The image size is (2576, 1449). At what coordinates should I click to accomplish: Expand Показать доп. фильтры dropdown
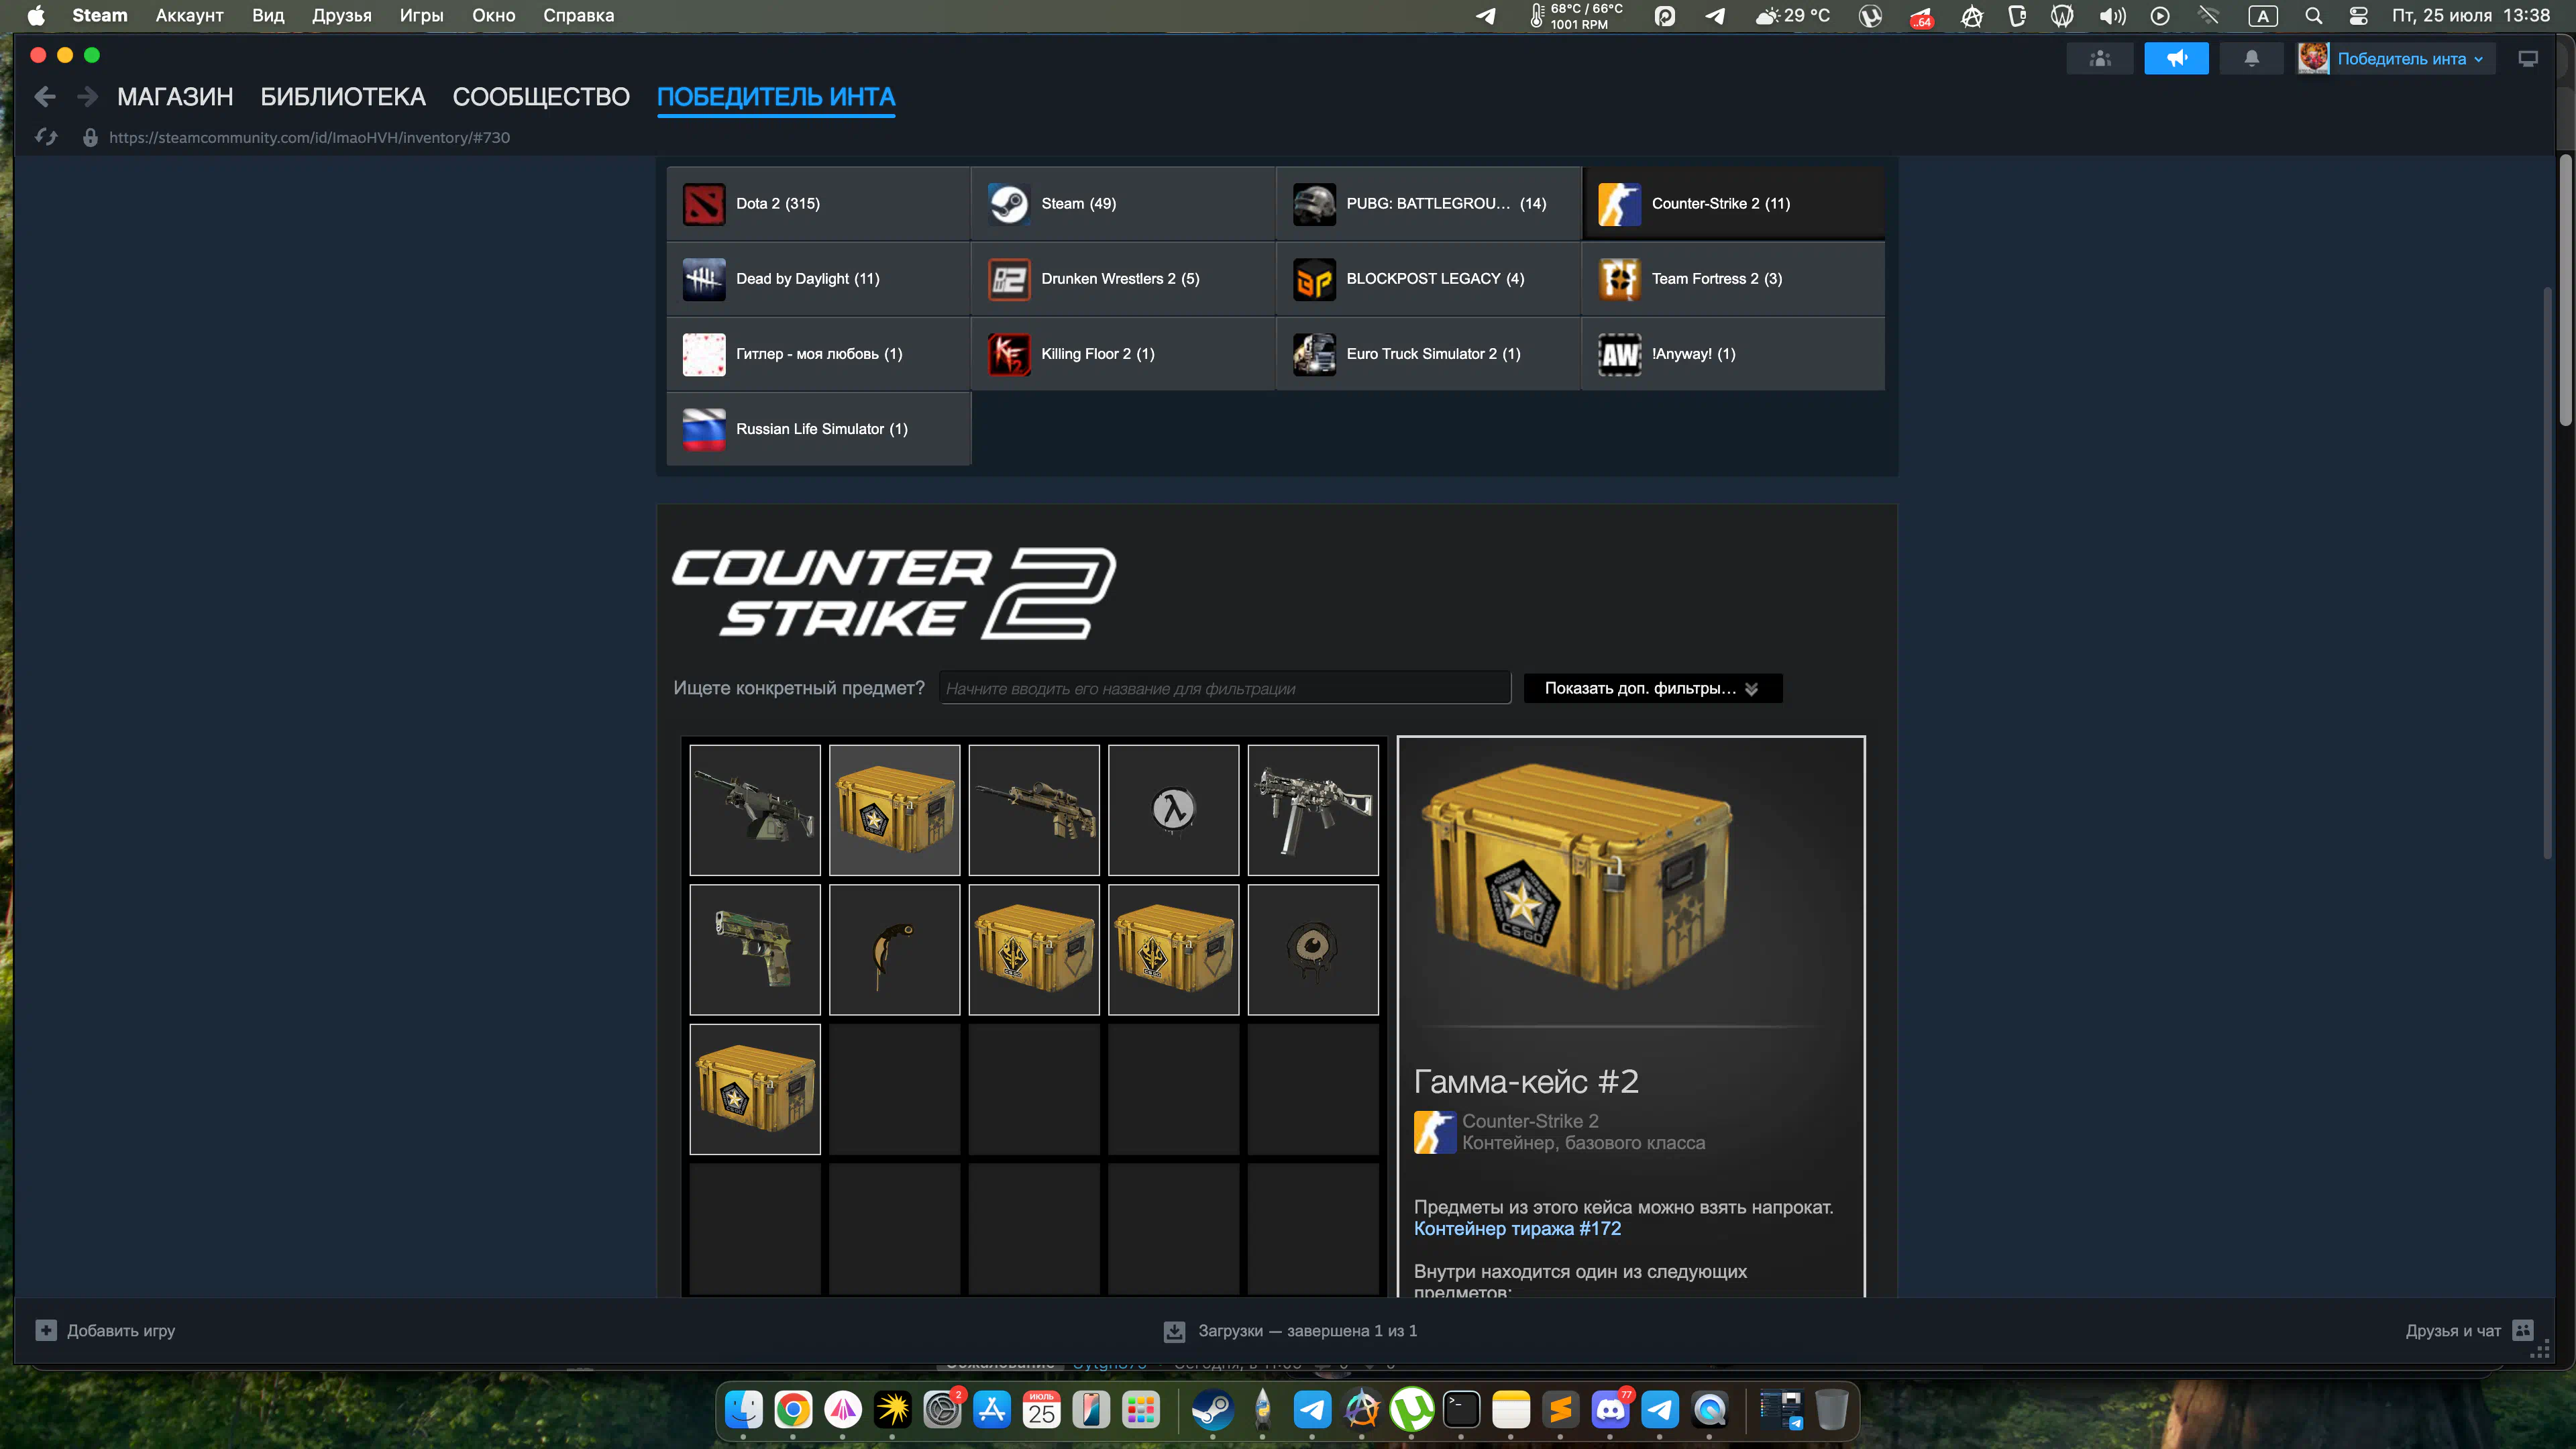click(1652, 688)
